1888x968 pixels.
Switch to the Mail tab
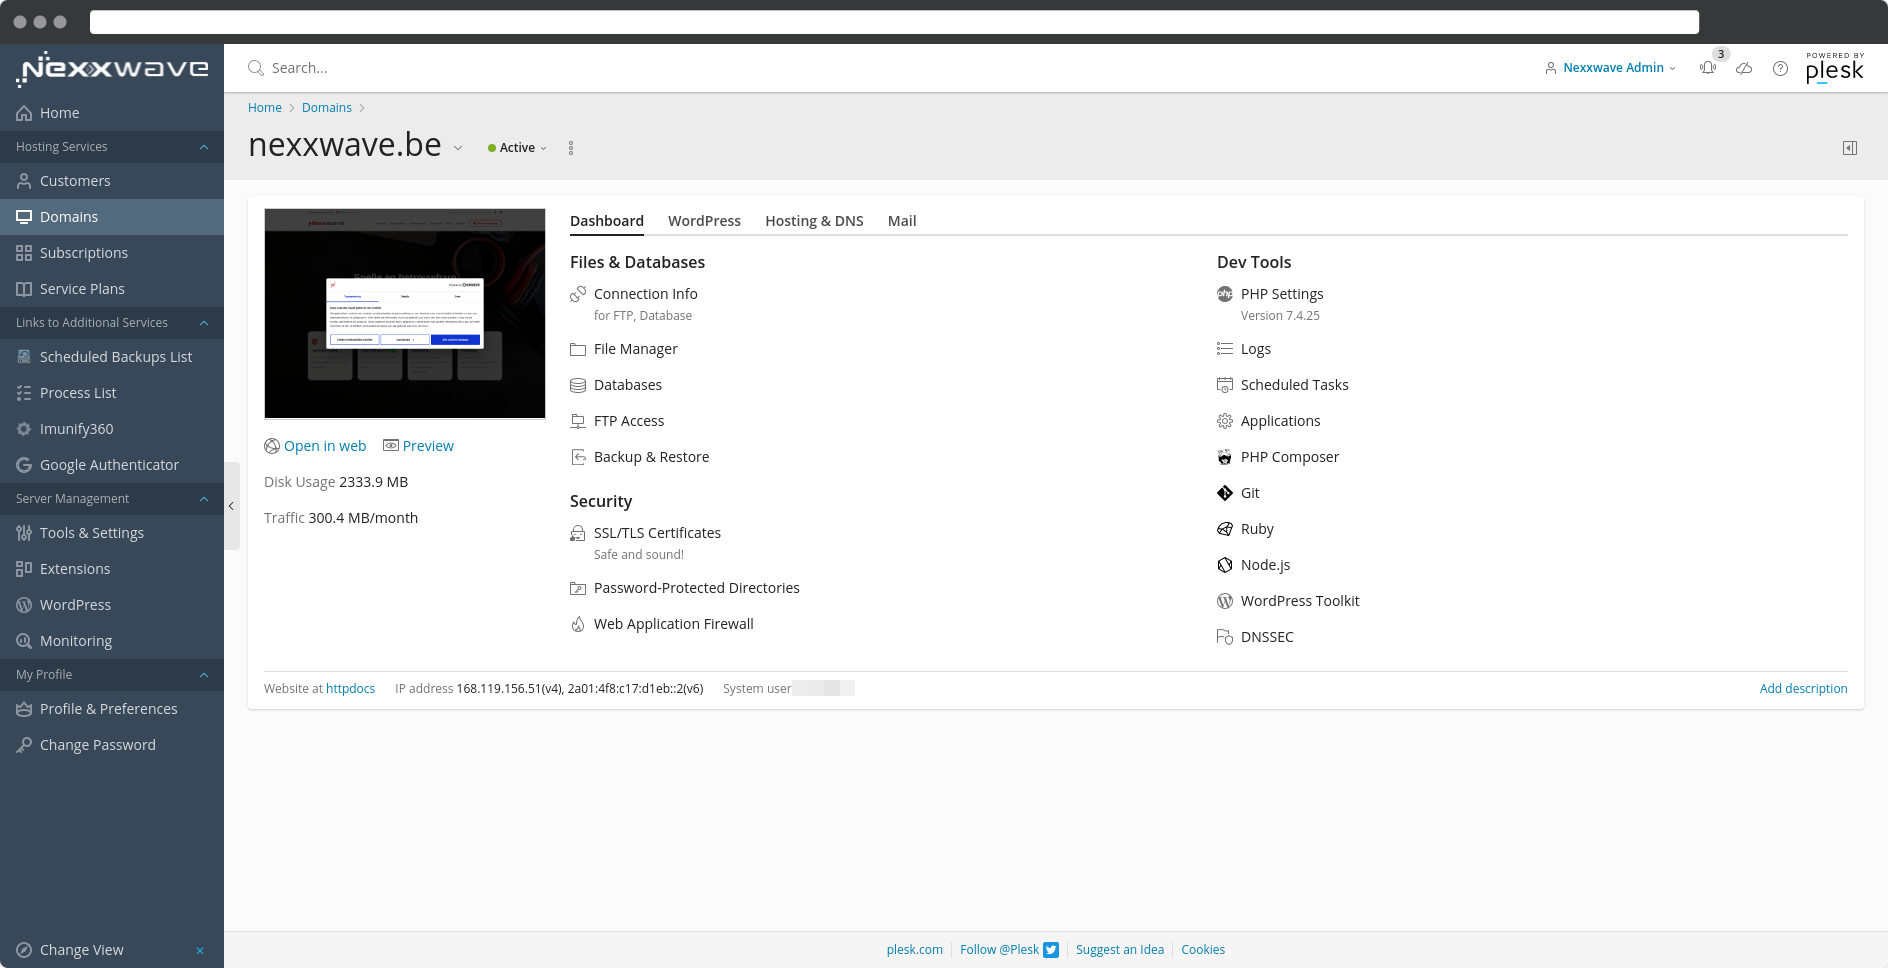pyautogui.click(x=902, y=221)
